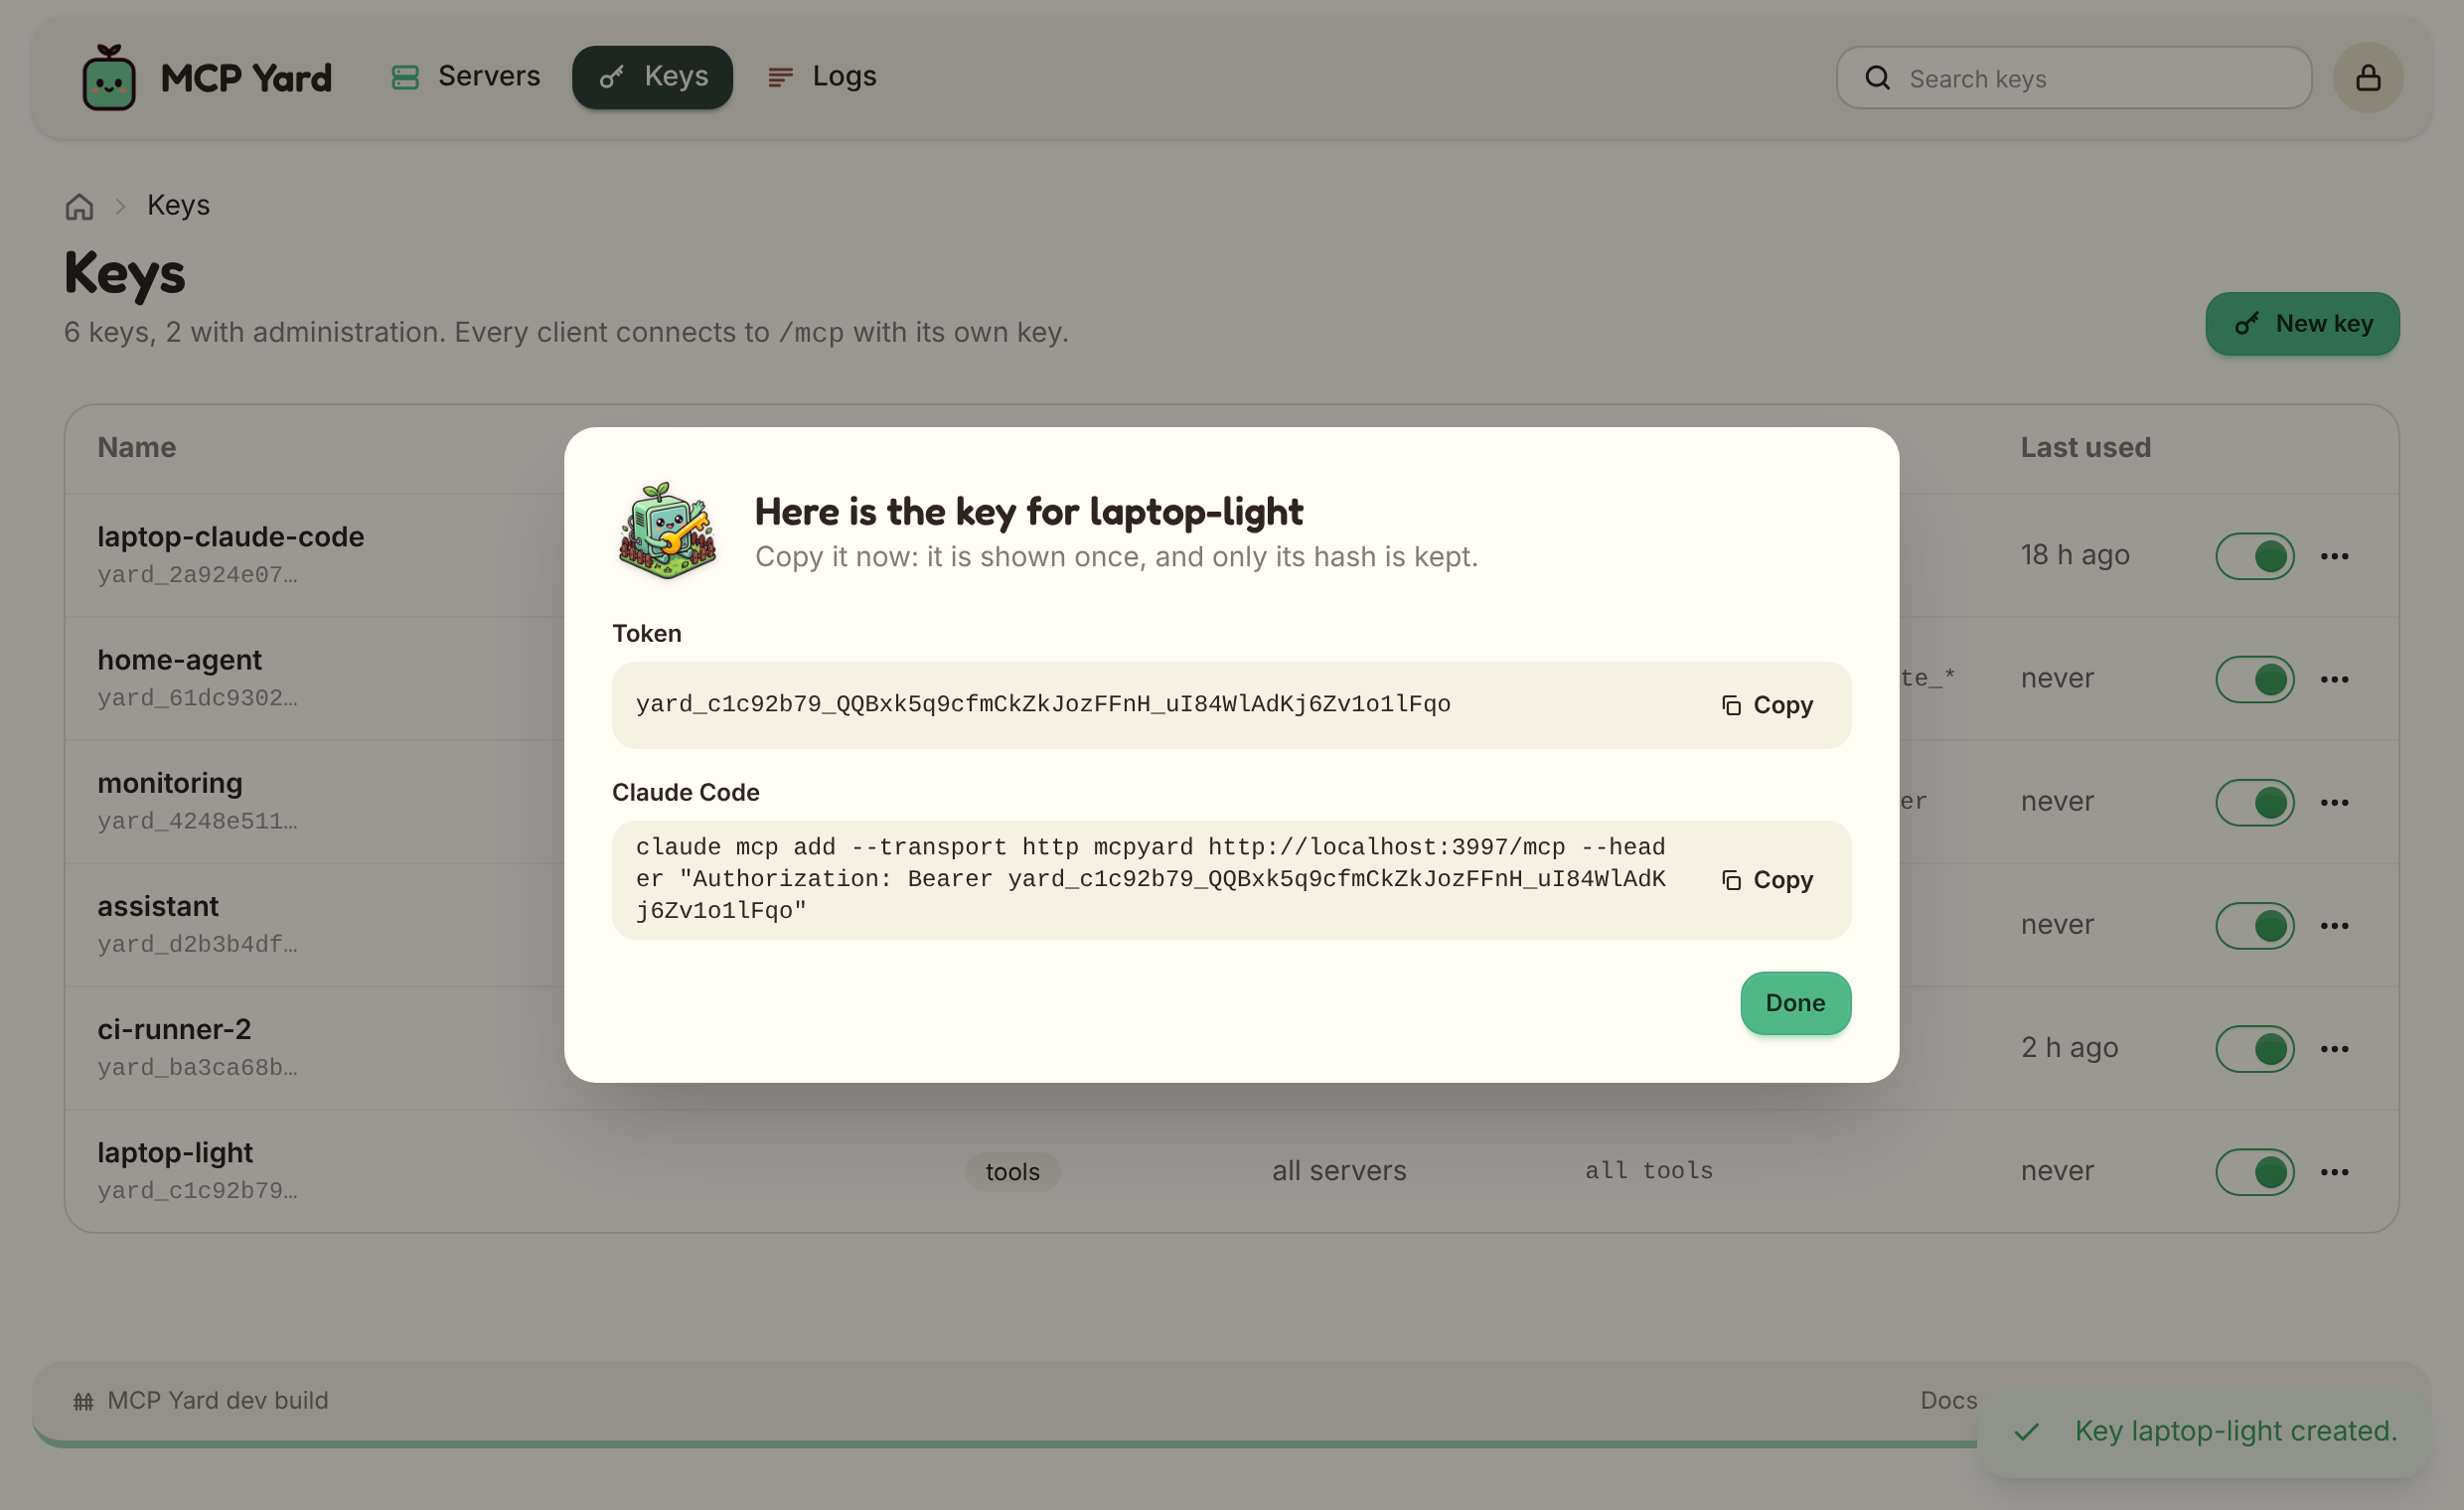Click the laptop-claude-code key name
Screen dimensions: 2464x1510
230,537
